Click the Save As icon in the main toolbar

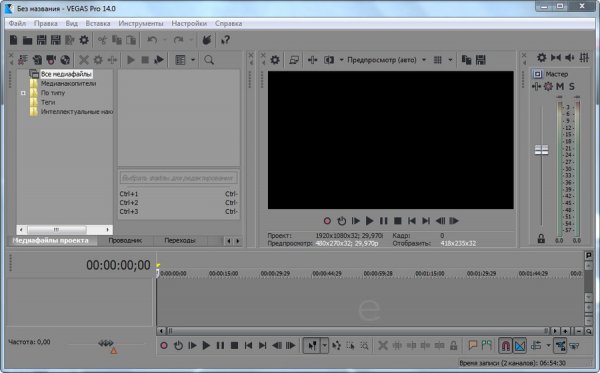56,40
